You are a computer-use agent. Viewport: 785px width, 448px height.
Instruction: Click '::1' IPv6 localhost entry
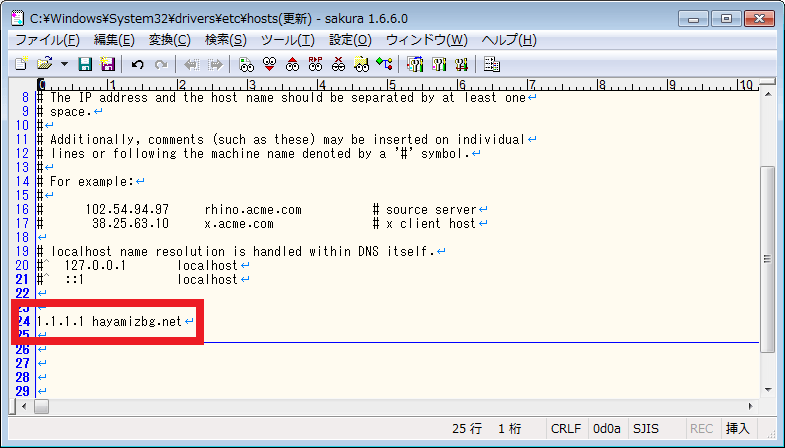[x=74, y=279]
